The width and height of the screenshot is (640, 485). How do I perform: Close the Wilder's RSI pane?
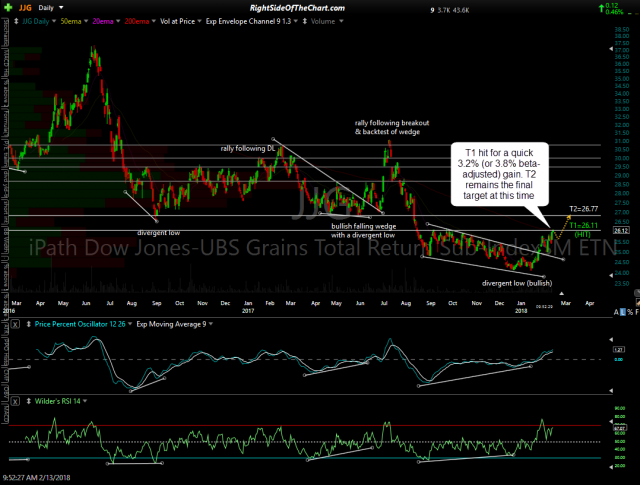coord(15,402)
